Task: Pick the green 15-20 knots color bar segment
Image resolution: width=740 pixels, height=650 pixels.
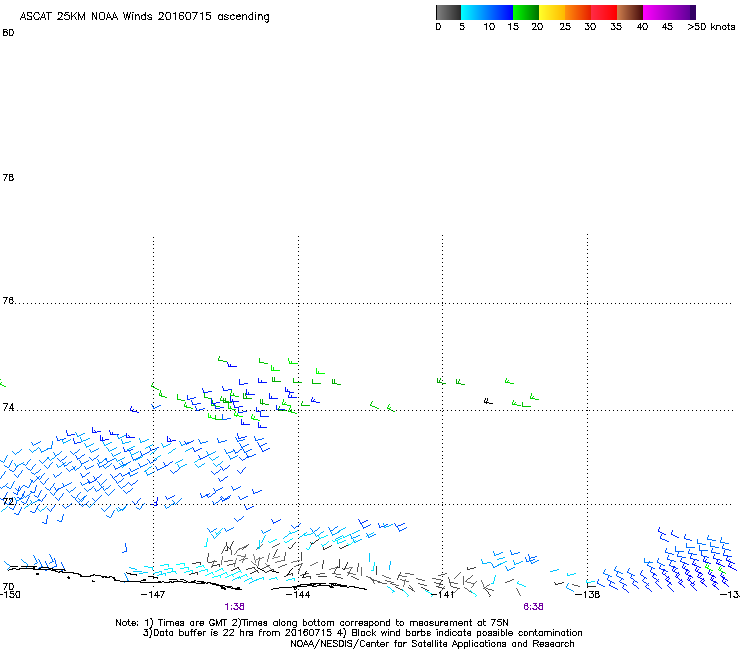Action: click(x=526, y=12)
